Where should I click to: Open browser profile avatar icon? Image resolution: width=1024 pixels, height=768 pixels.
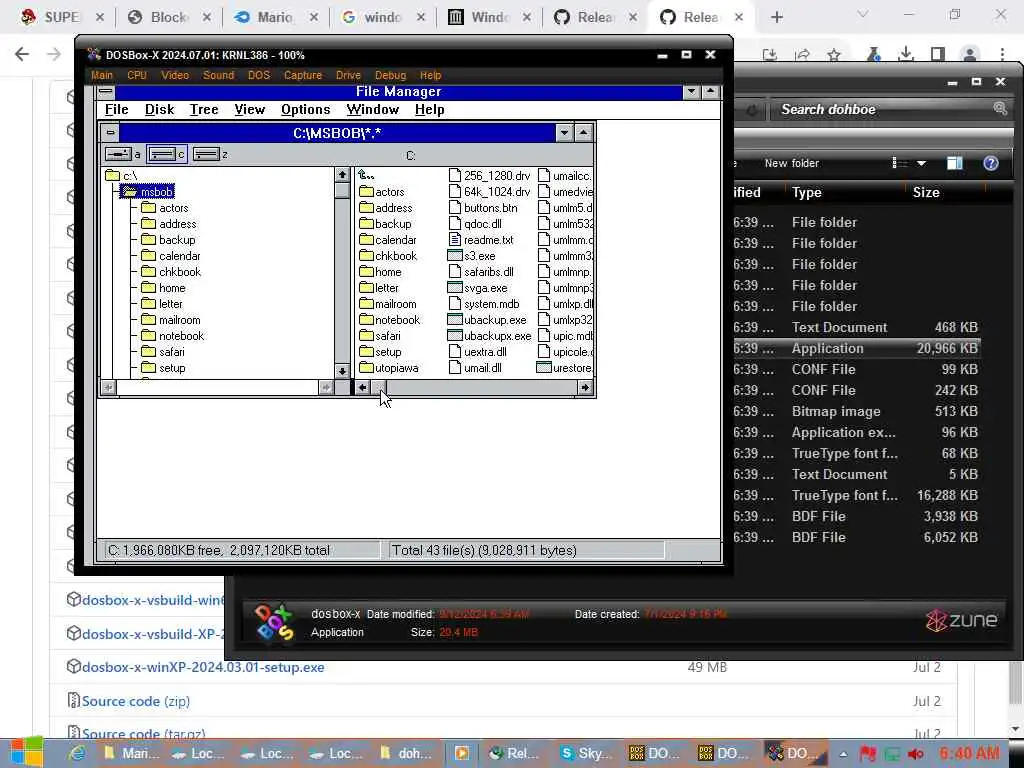point(970,54)
